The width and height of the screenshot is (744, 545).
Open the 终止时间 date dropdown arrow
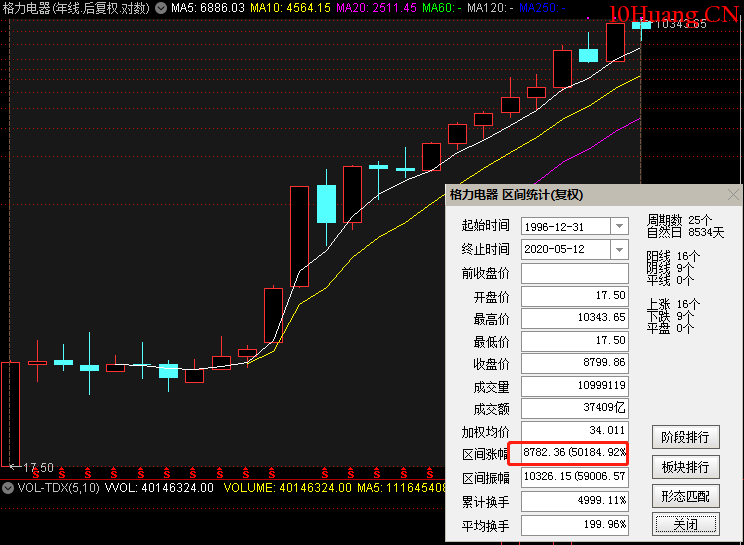[619, 249]
